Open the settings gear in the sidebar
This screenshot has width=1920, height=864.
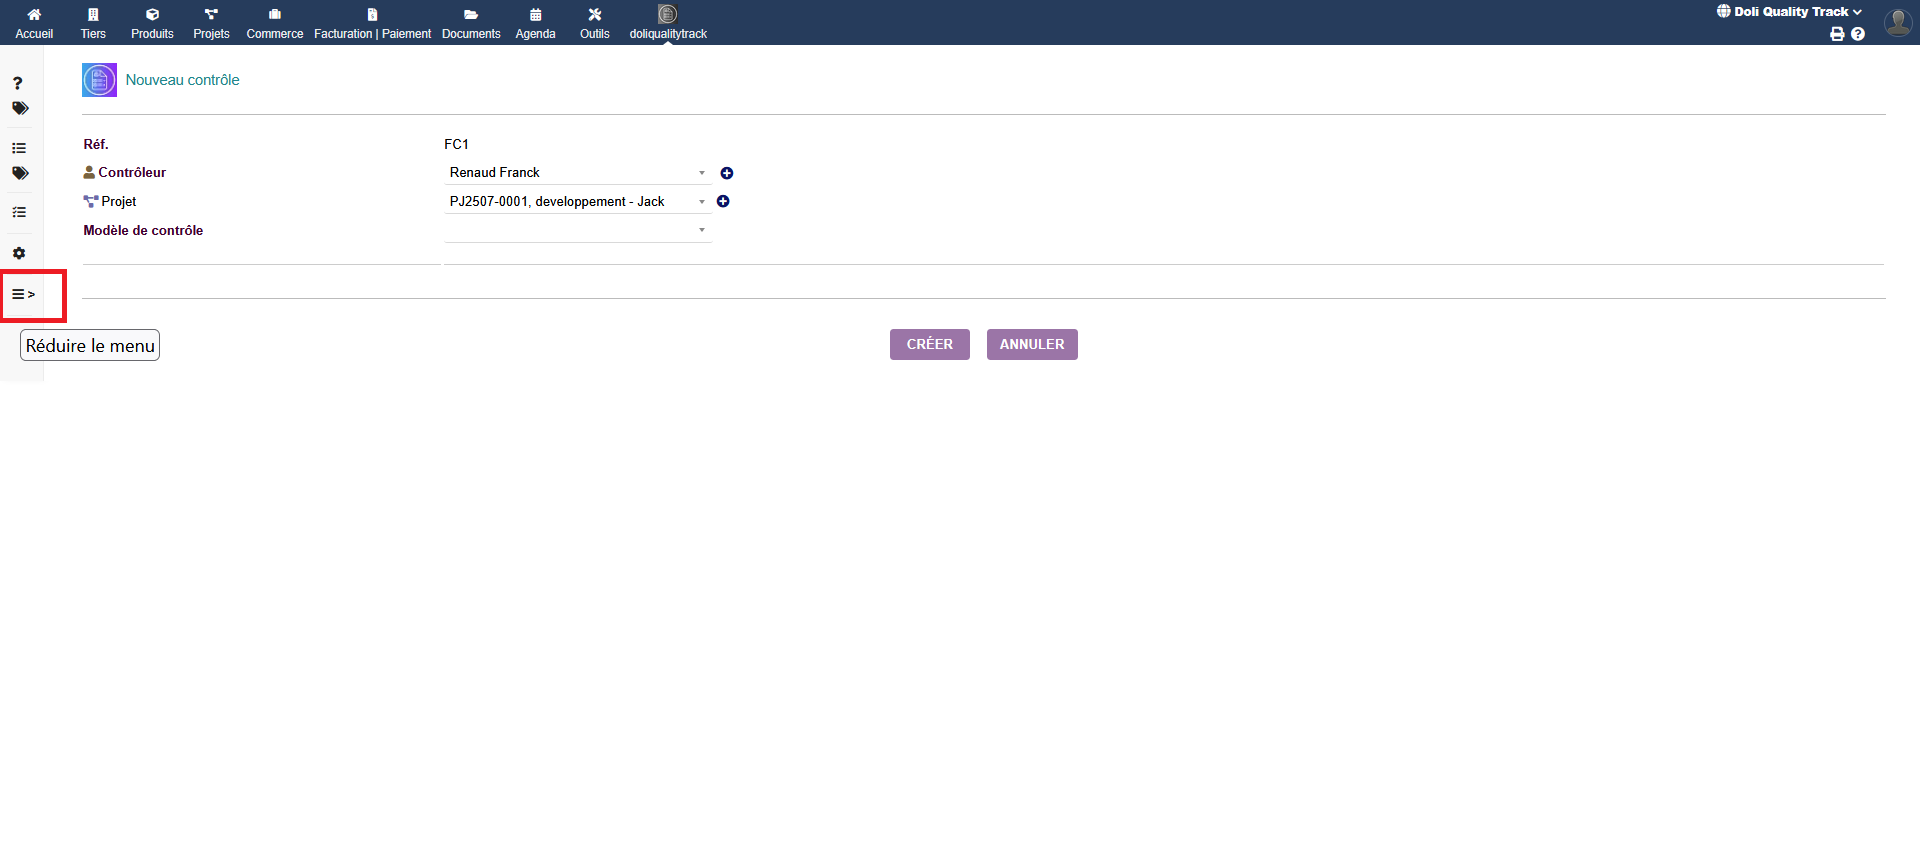click(19, 254)
